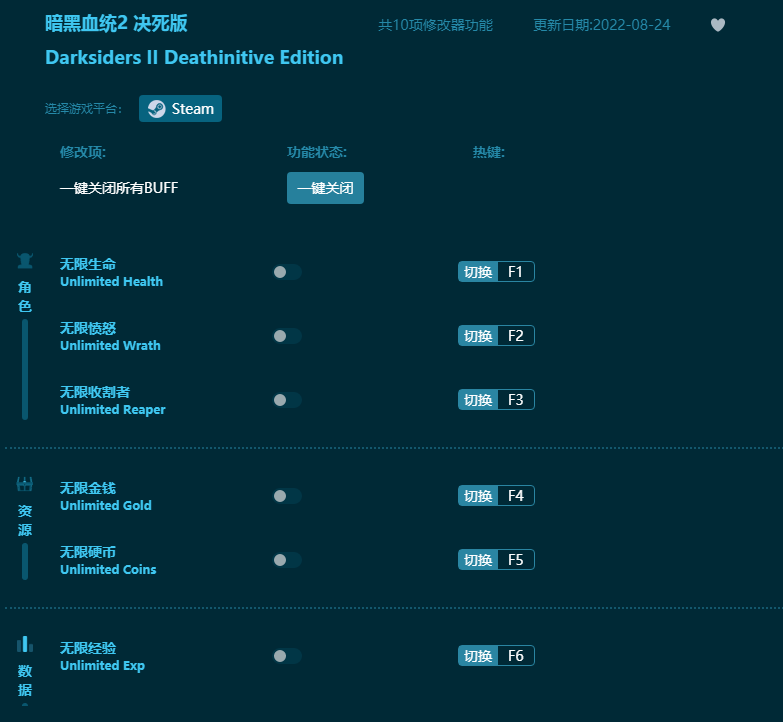This screenshot has width=783, height=722.
Task: Click the 无限收割者 Chinese label
Action: point(95,392)
